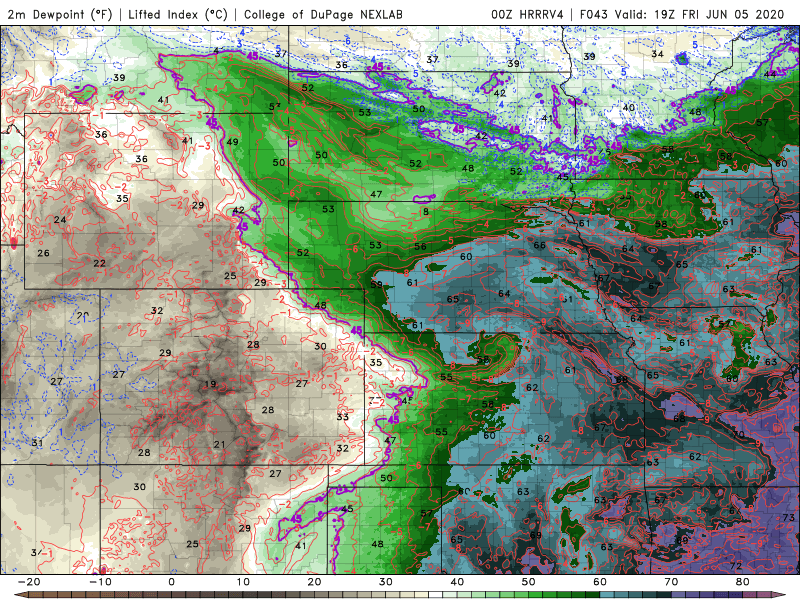This screenshot has height=600, width=800.
Task: Click the dewpoint value 26 on the map
Action: point(43,253)
